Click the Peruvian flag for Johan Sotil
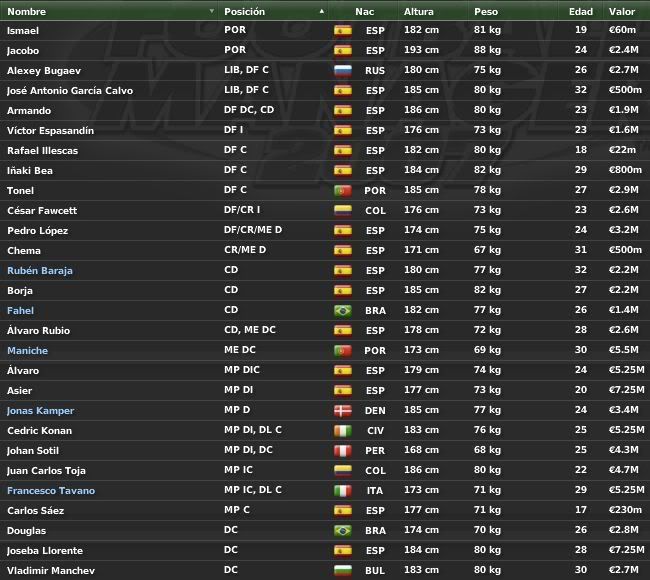This screenshot has height=580, width=650. coord(343,450)
